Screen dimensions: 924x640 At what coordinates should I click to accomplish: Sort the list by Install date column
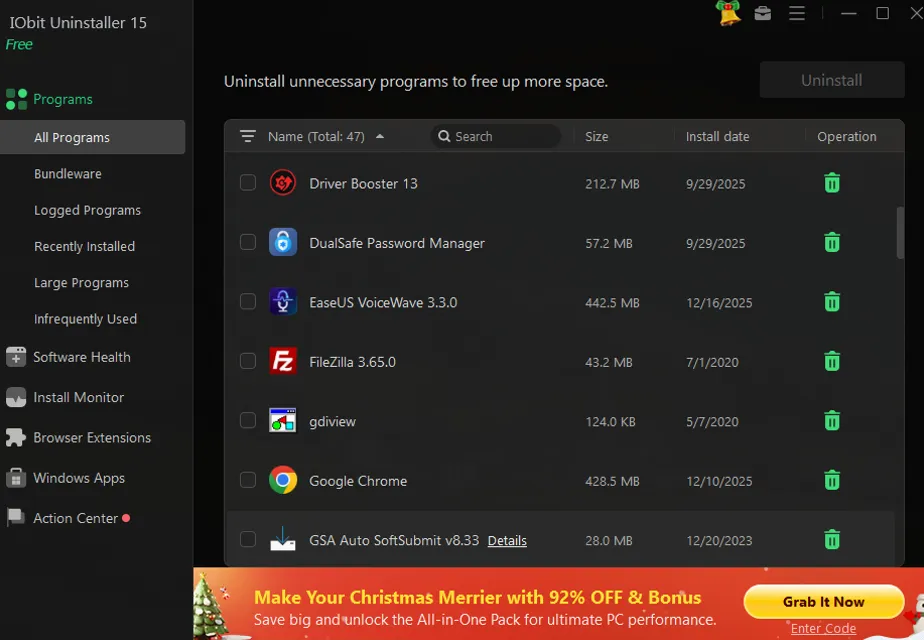pos(717,137)
